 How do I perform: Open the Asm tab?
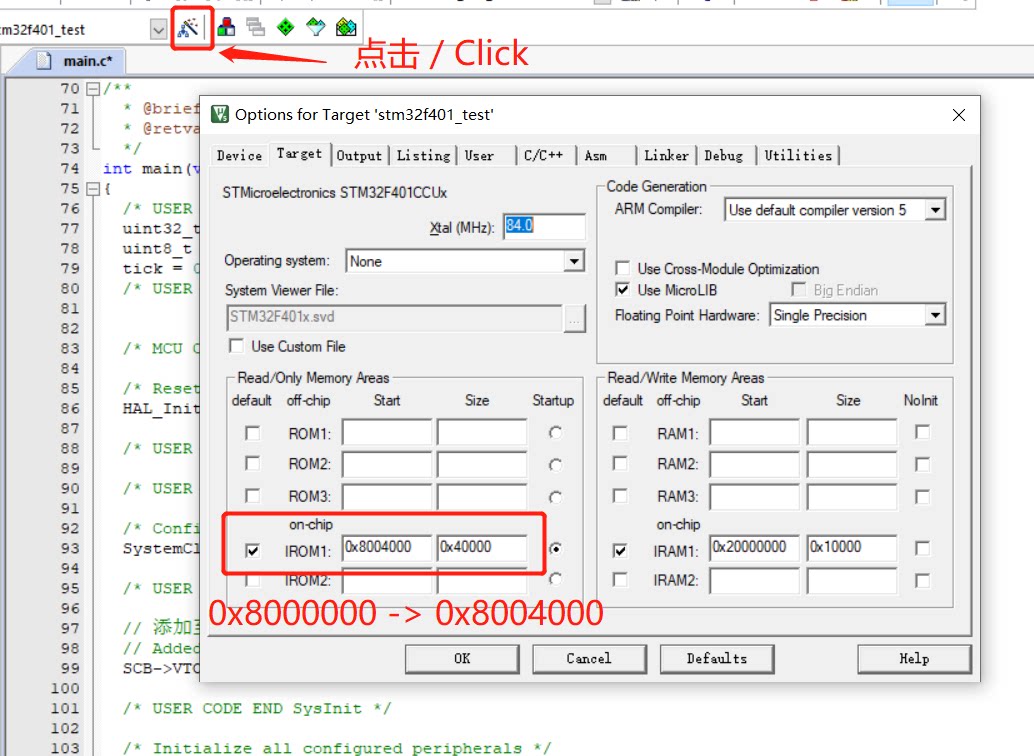click(595, 156)
